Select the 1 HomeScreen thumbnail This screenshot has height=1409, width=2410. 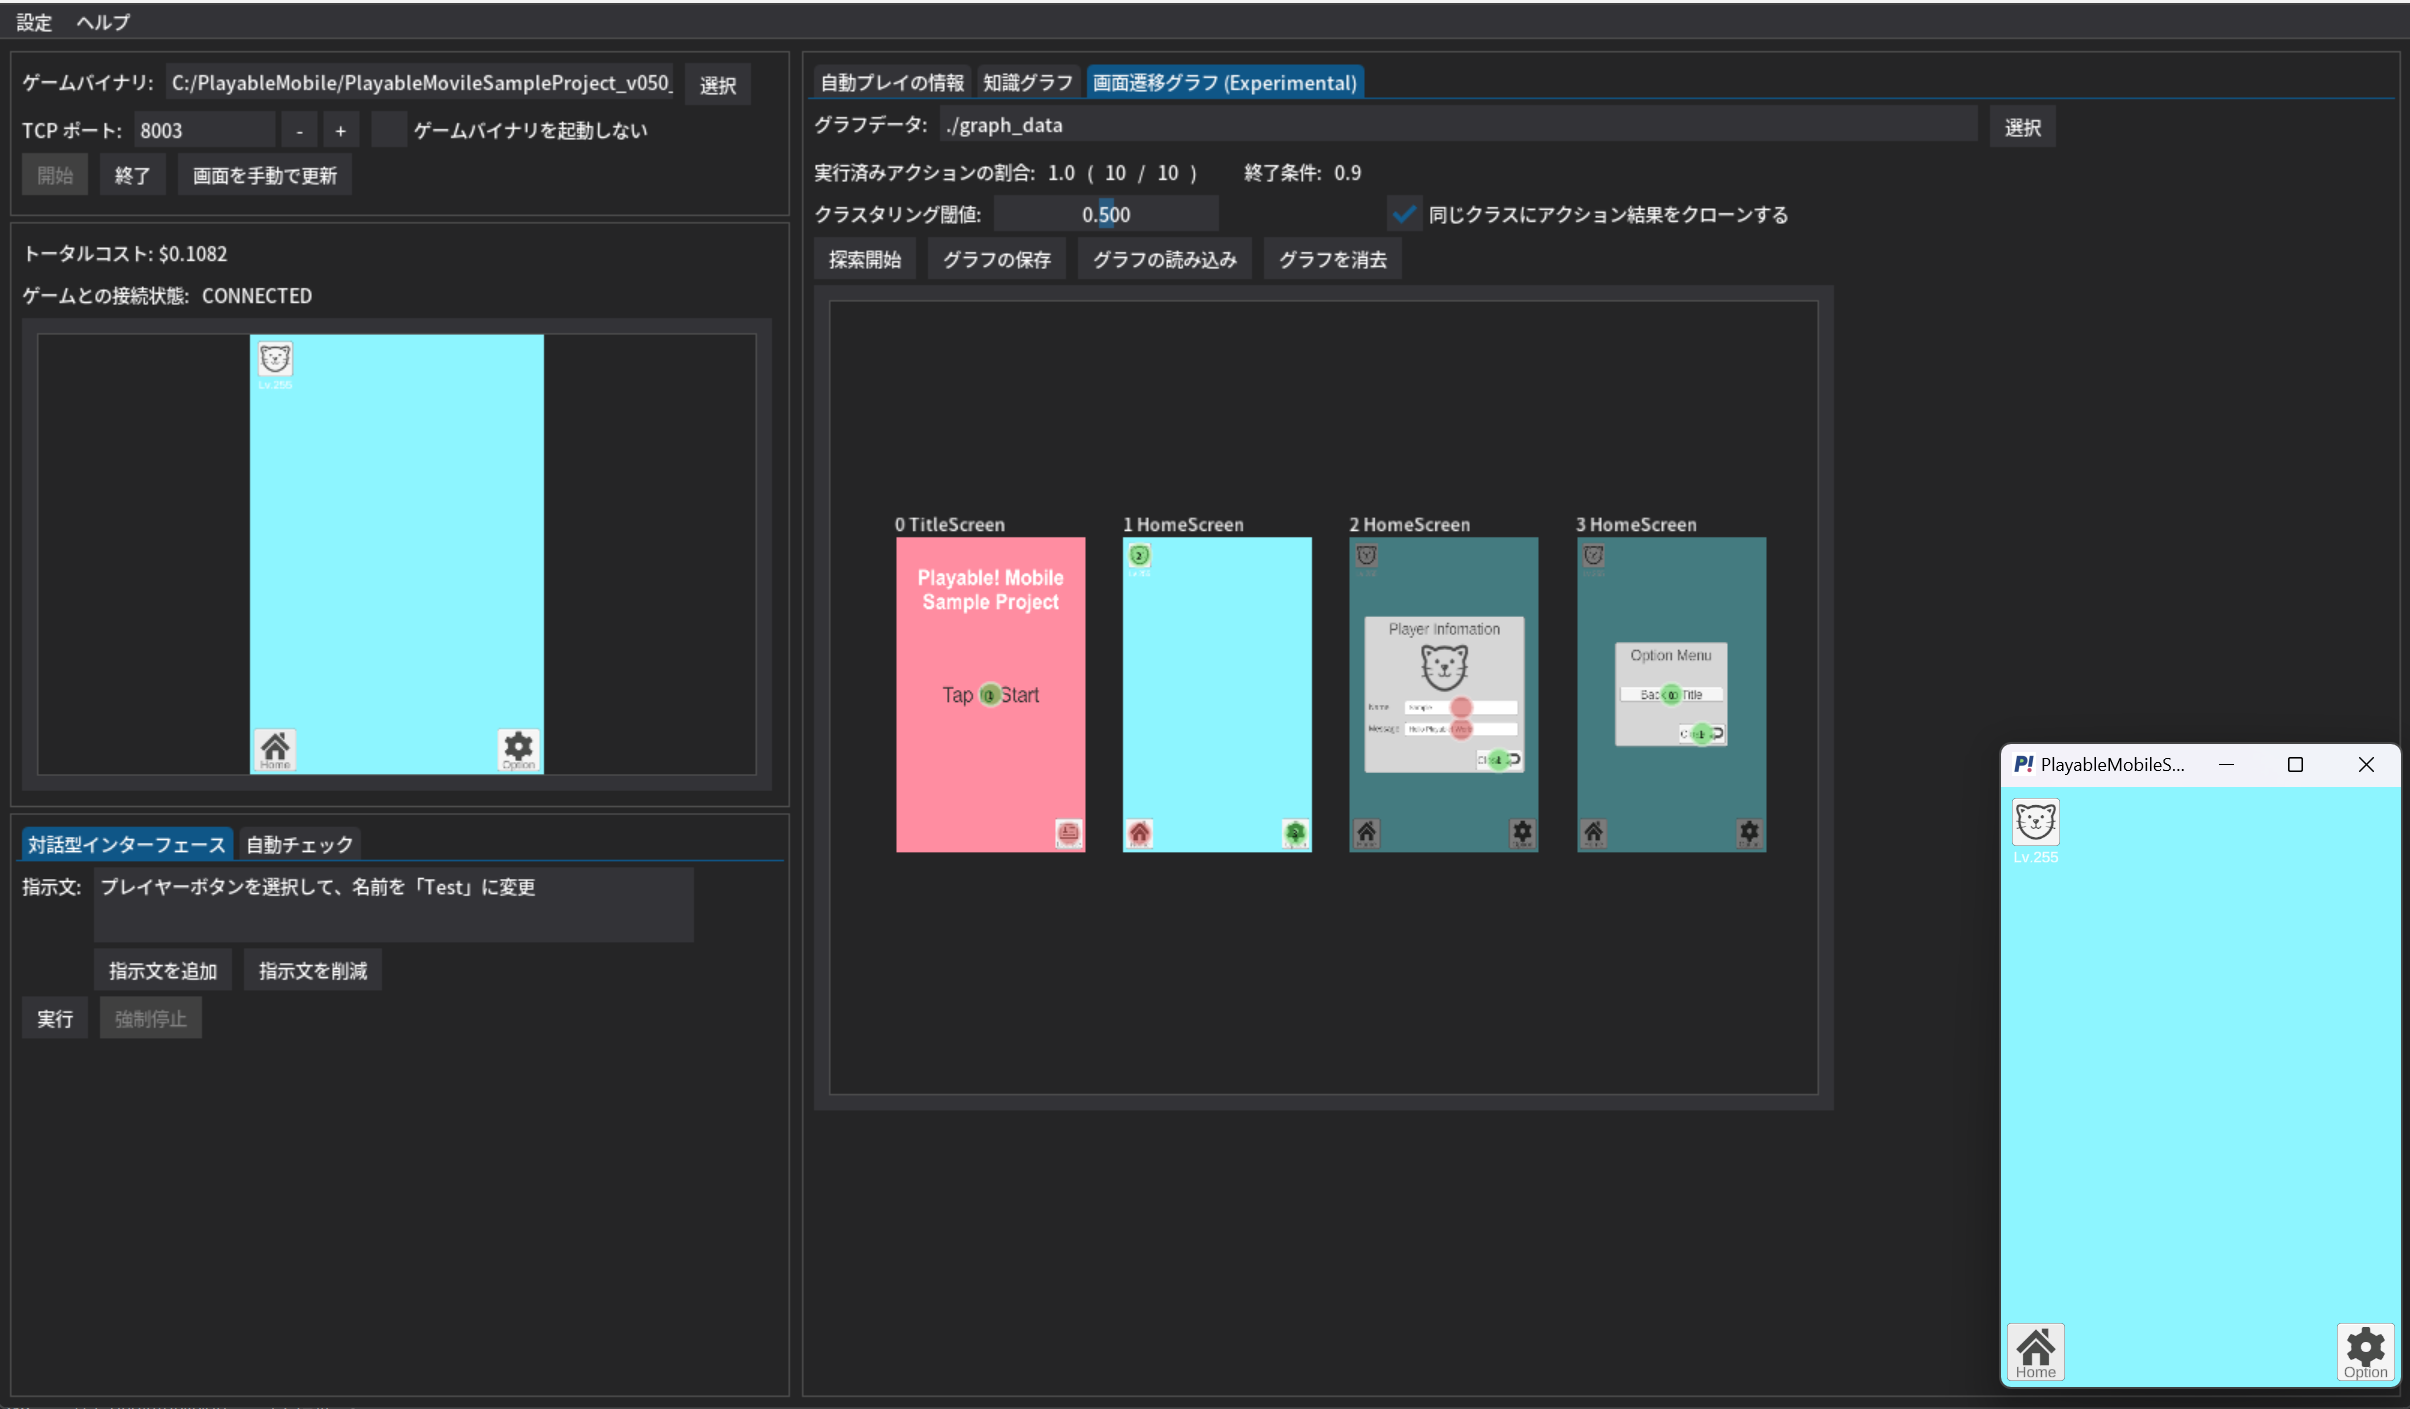pos(1217,694)
